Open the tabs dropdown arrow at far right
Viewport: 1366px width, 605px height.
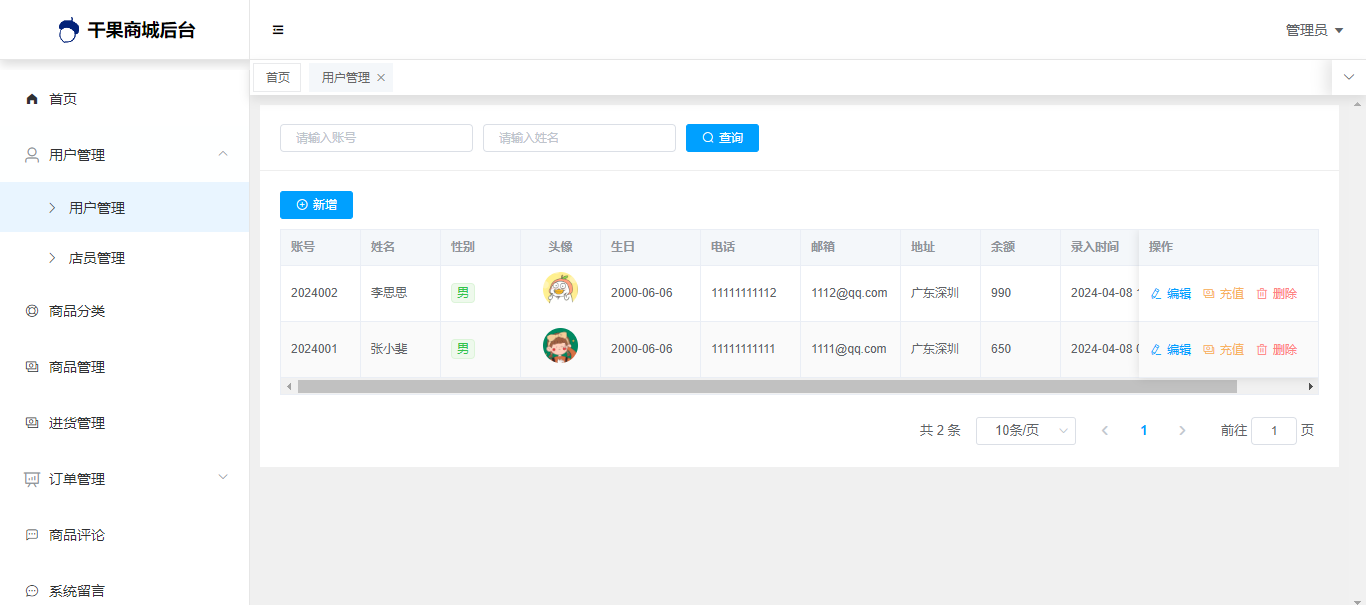point(1348,77)
